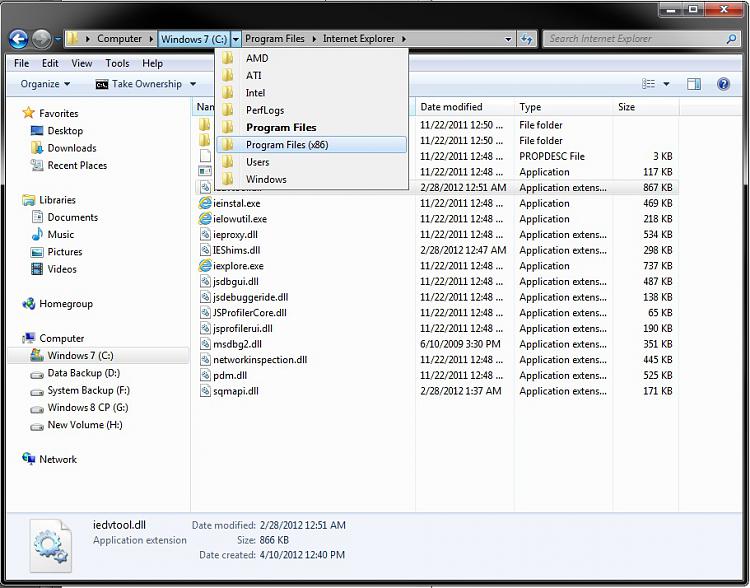Screen dimensions: 750x588
Task: Go back with the blue Back arrow
Action: [x=19, y=39]
